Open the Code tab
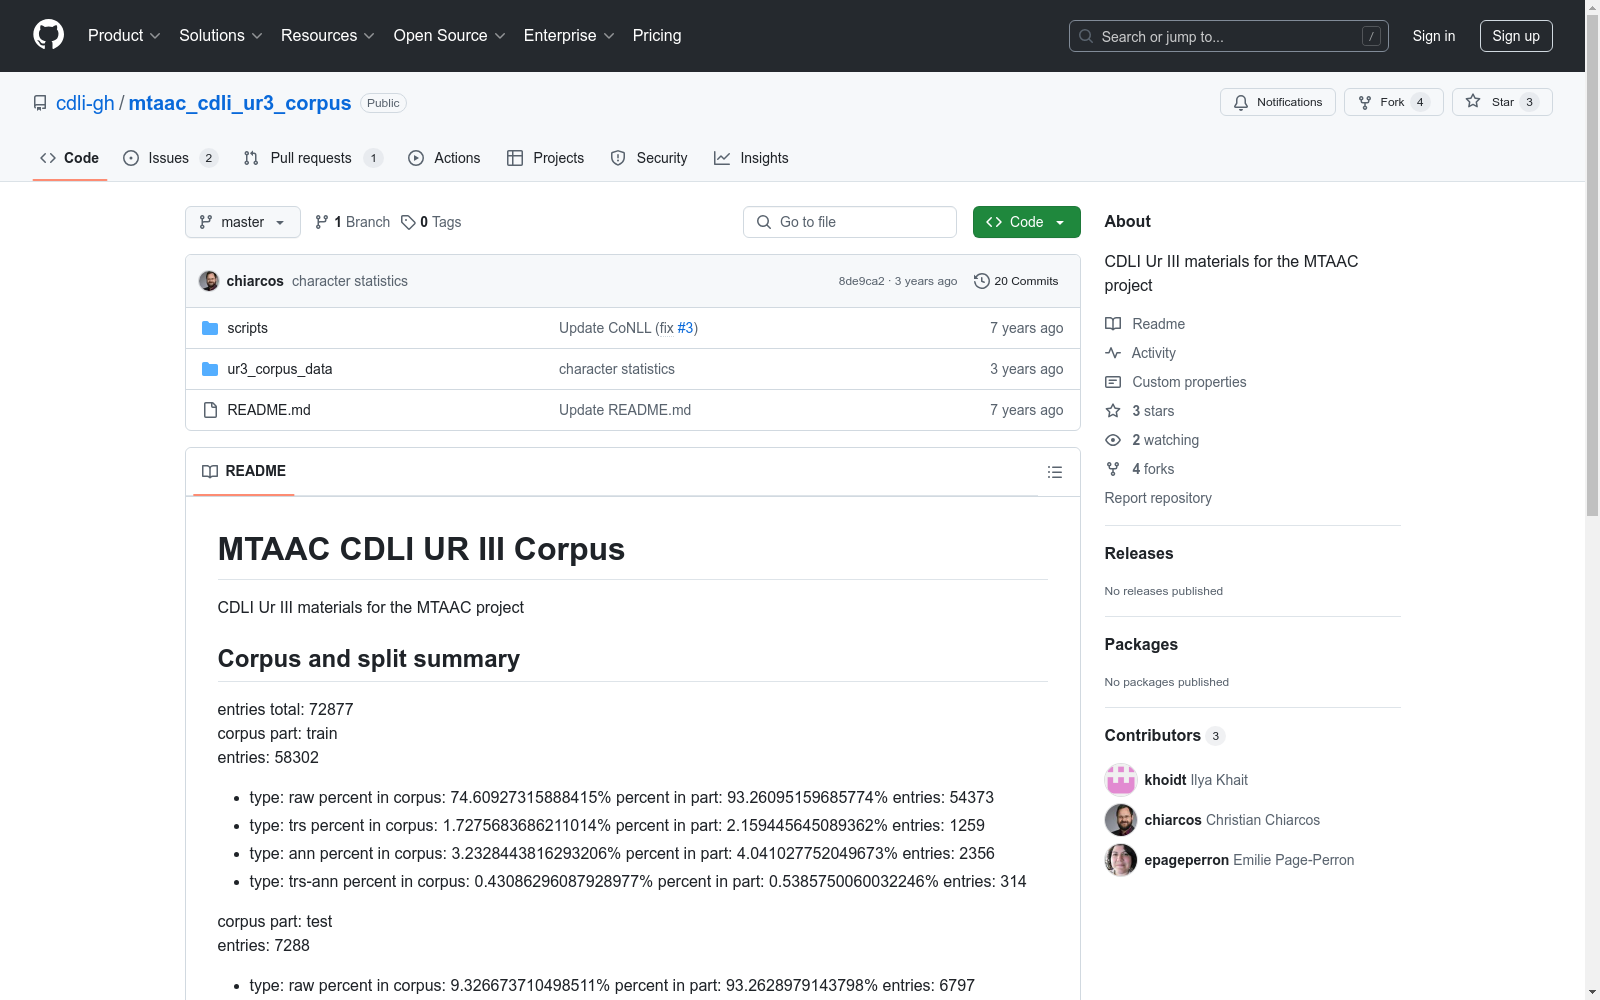 point(70,158)
